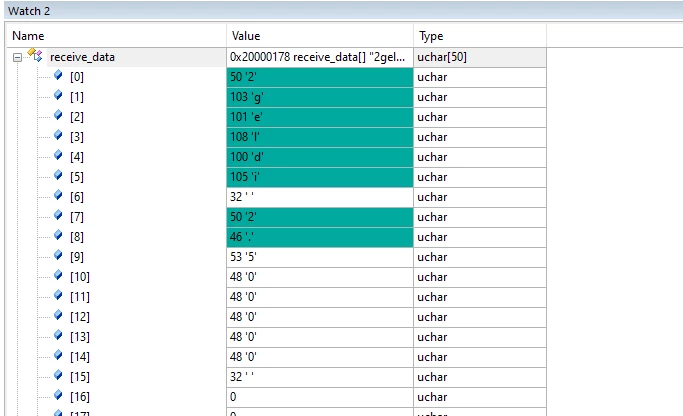Click the blue icon beside element [13]
683x416 pixels.
[x=58, y=335]
